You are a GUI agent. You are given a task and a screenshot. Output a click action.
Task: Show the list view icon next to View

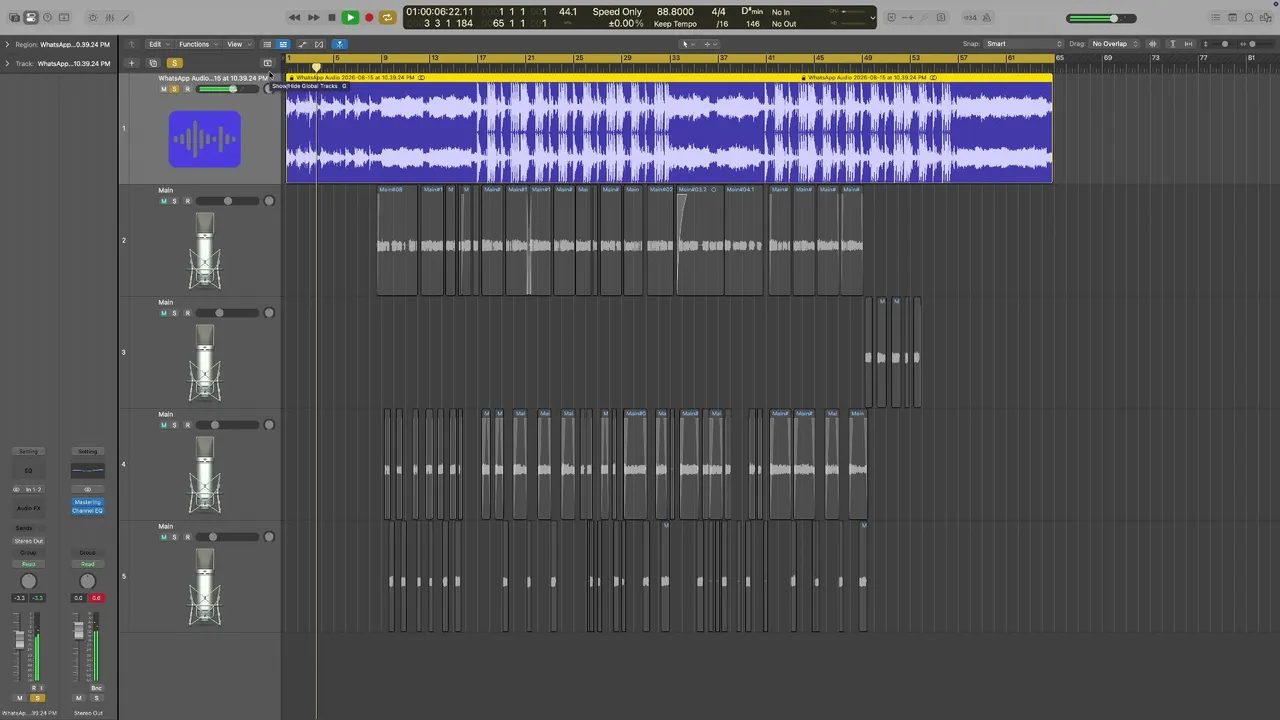point(267,44)
